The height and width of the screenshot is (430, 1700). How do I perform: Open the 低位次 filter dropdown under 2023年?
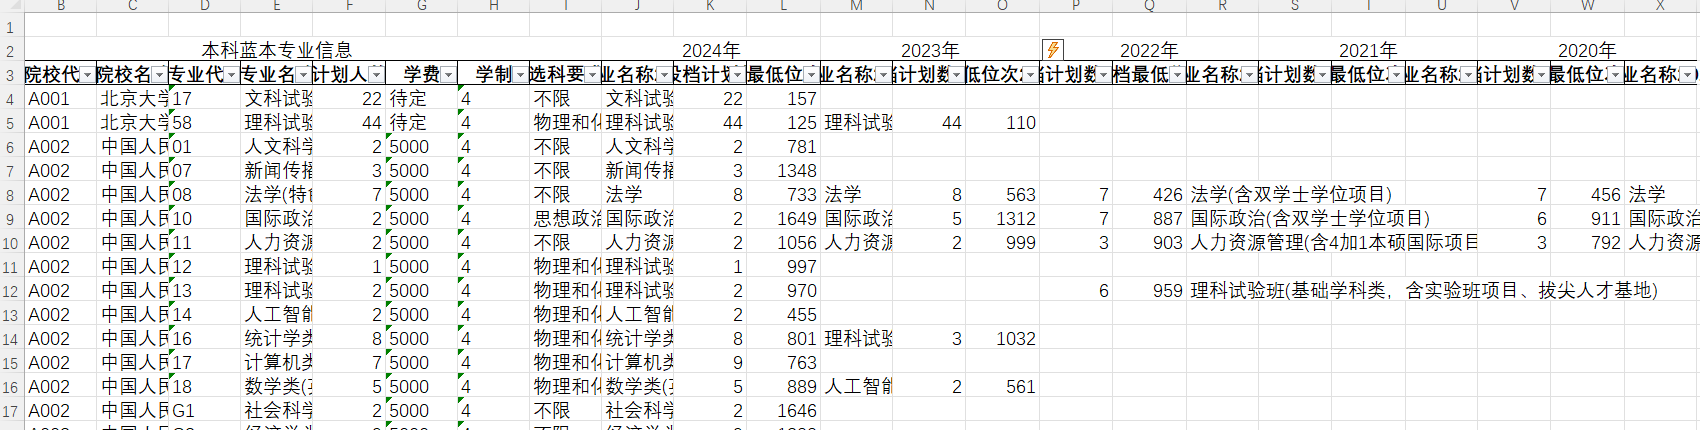[1030, 75]
